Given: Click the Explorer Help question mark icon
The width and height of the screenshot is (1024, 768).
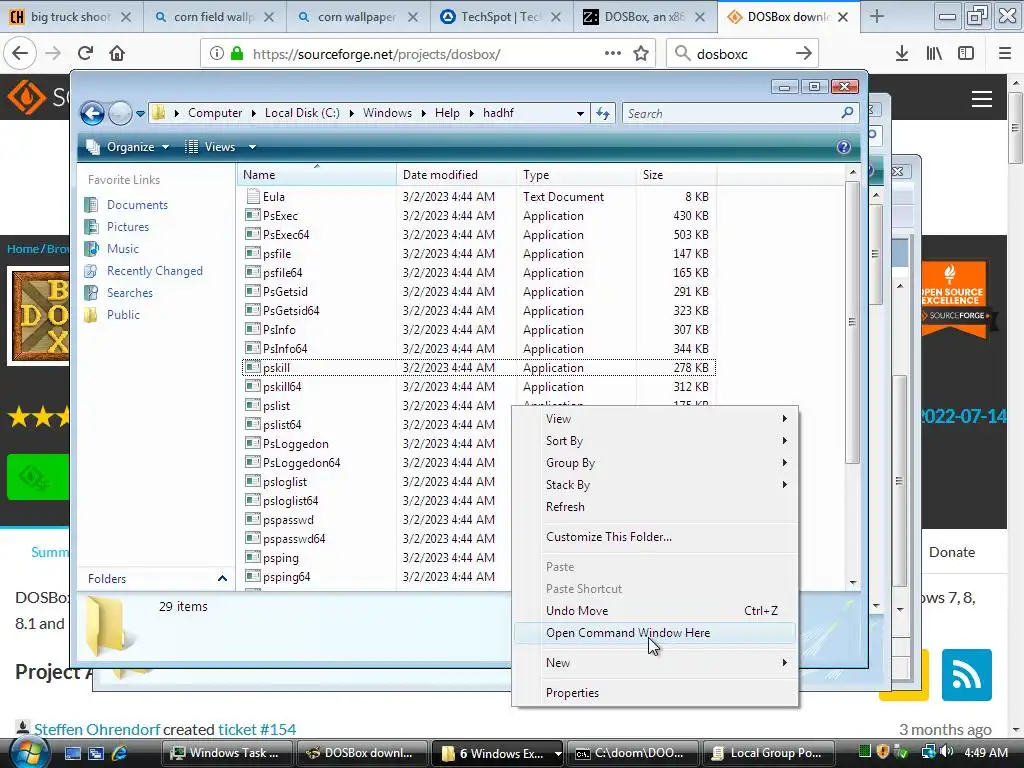Looking at the screenshot, I should (x=844, y=147).
